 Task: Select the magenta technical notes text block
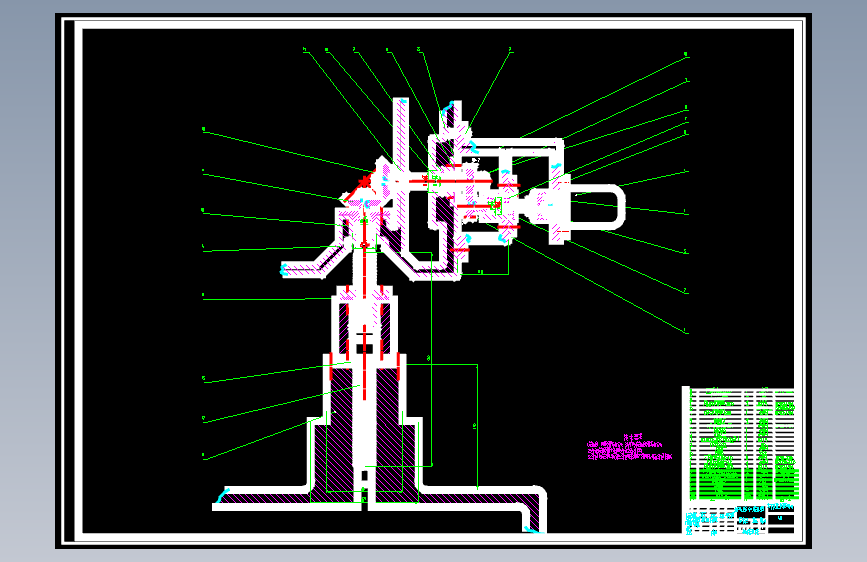[629, 447]
